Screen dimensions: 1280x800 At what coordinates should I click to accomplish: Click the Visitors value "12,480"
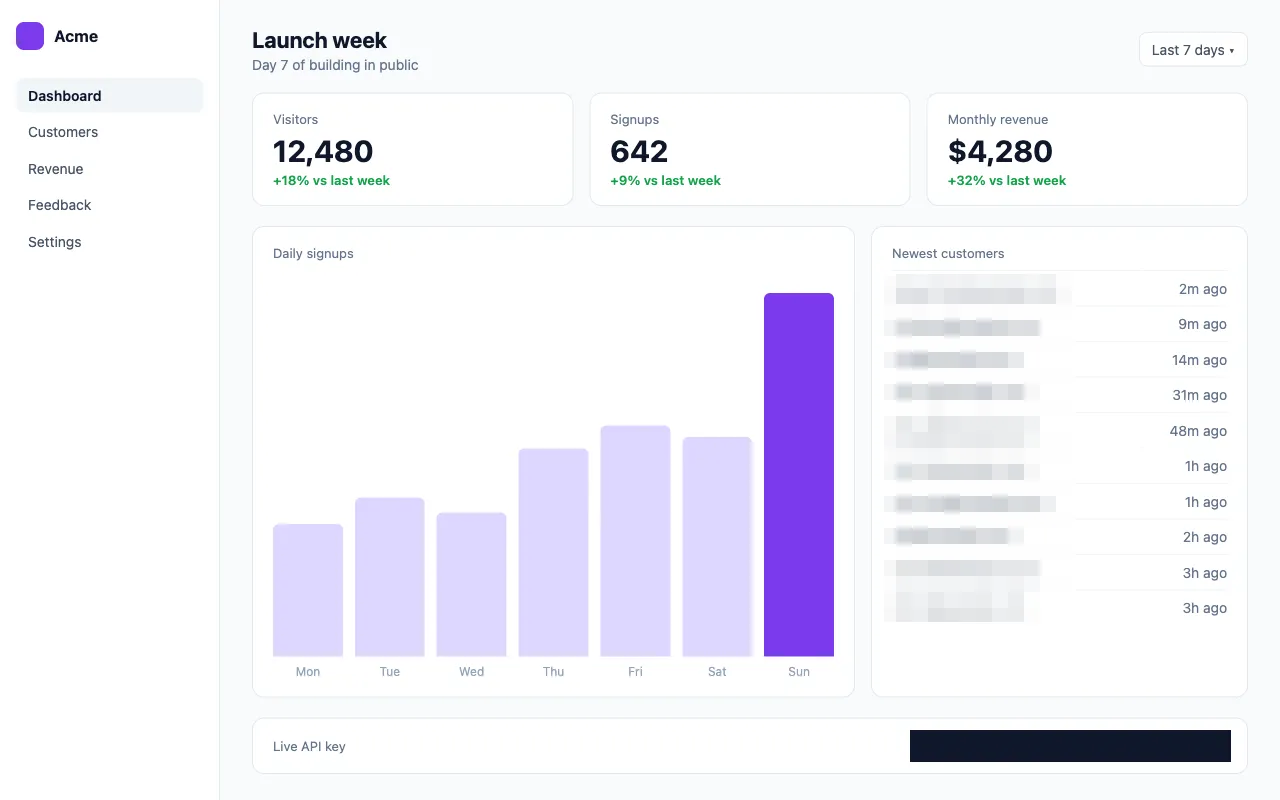tap(323, 151)
